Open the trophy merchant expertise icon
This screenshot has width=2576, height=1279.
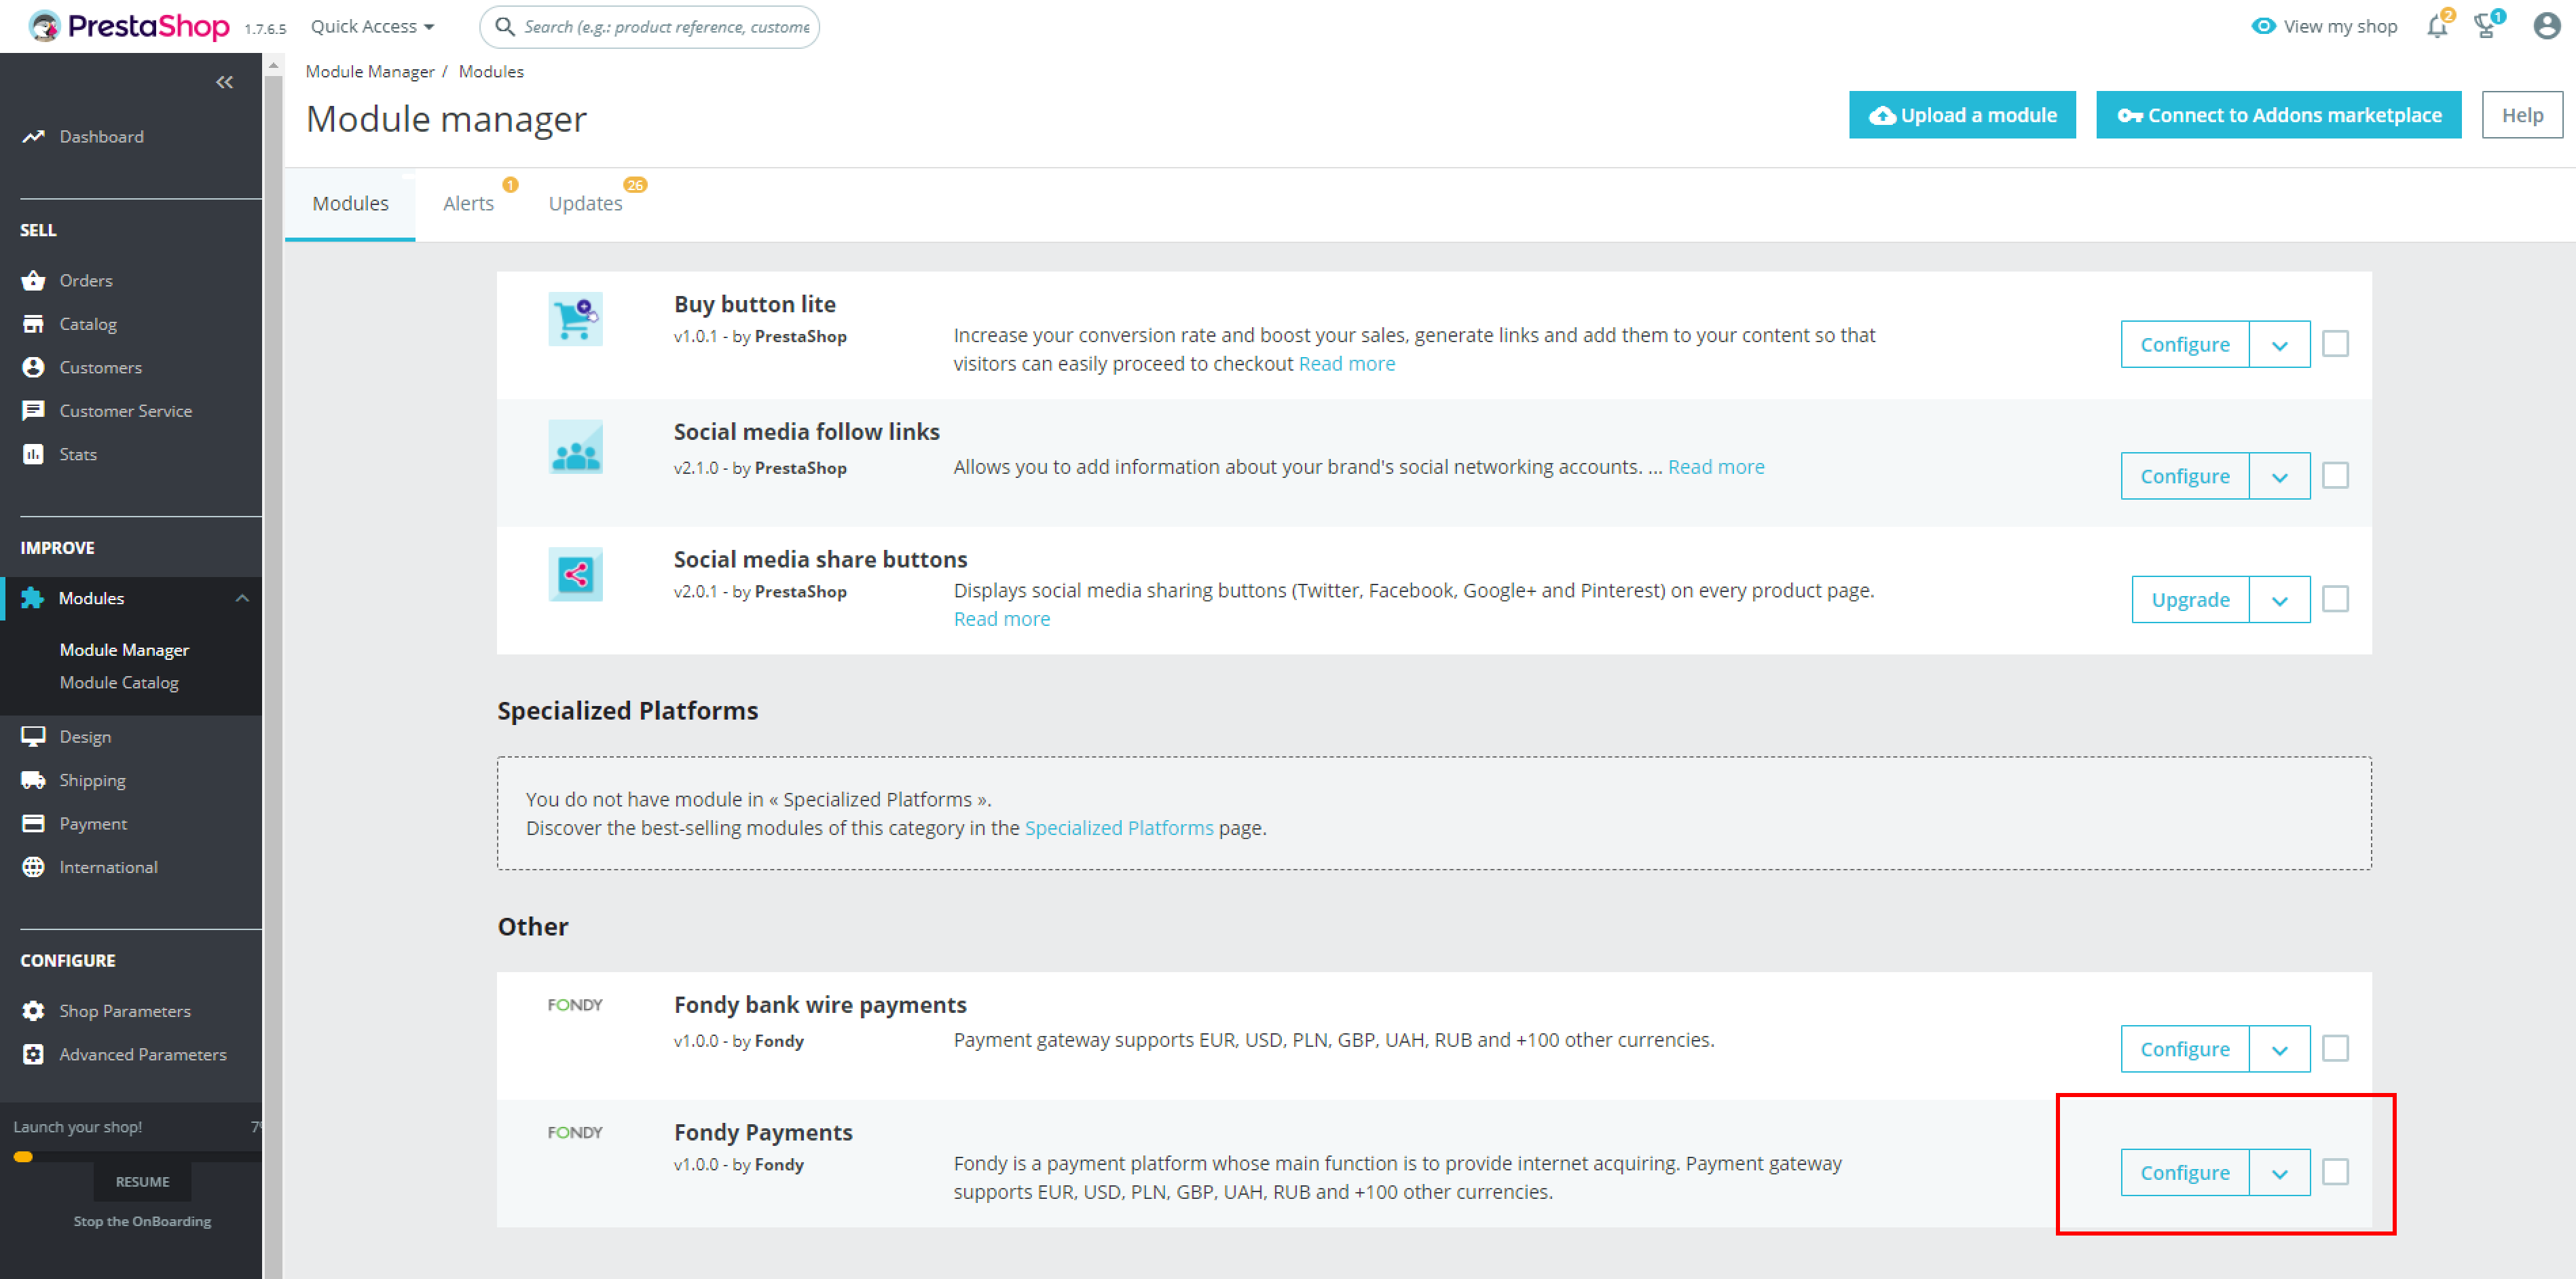coord(2486,26)
